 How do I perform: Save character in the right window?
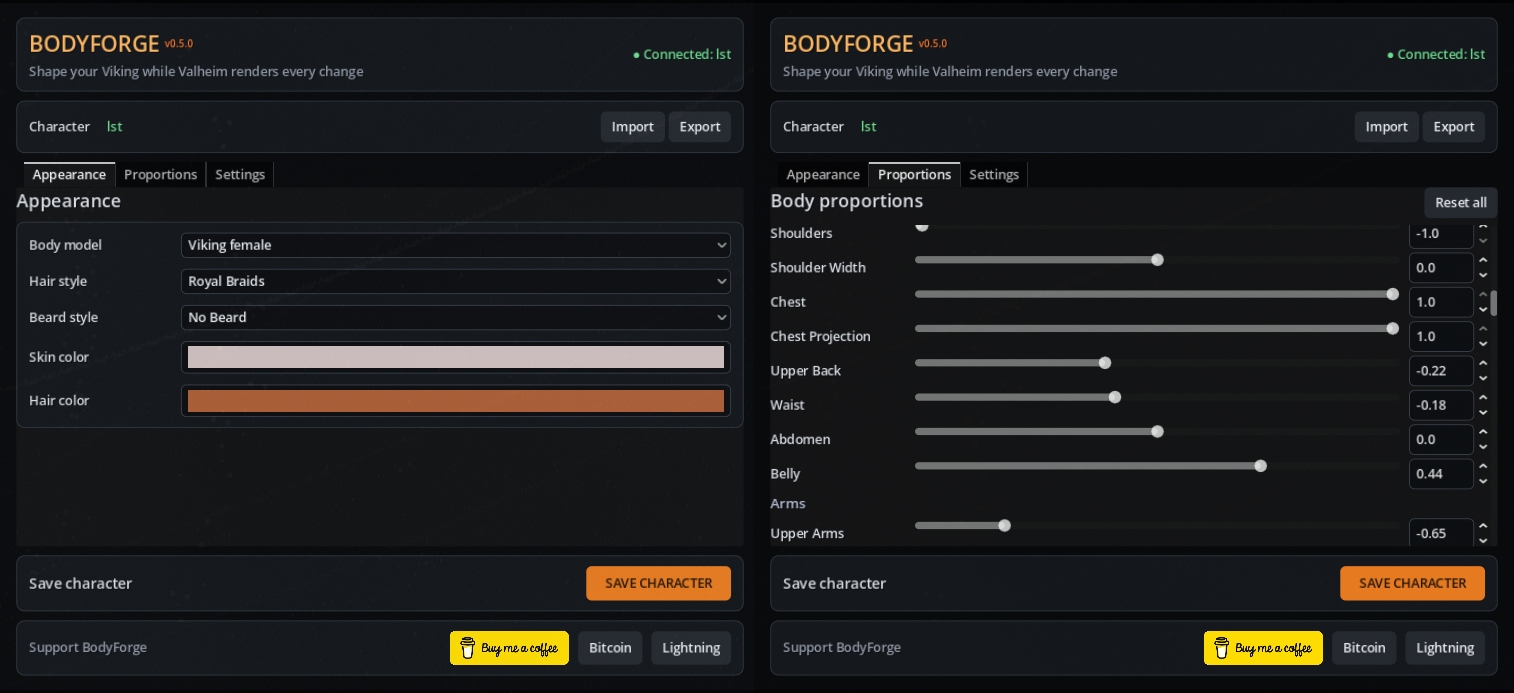click(1412, 583)
